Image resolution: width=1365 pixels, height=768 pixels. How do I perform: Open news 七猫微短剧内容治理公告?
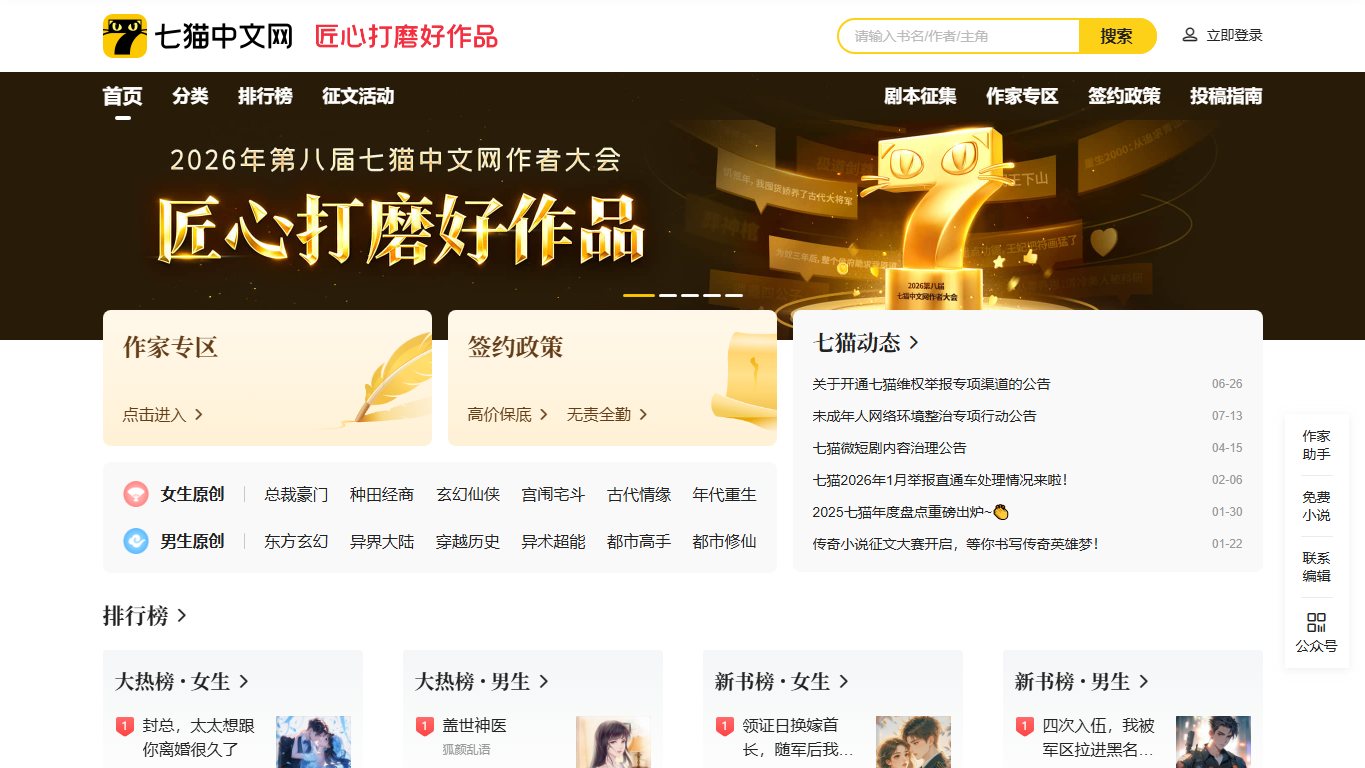pos(890,448)
